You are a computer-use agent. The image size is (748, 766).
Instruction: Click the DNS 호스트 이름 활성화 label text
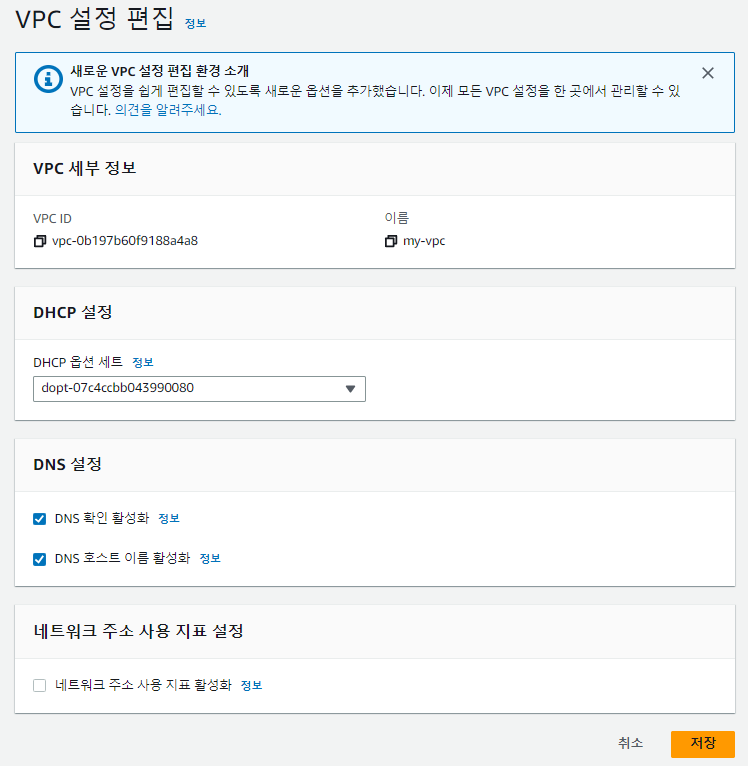pyautogui.click(x=122, y=558)
